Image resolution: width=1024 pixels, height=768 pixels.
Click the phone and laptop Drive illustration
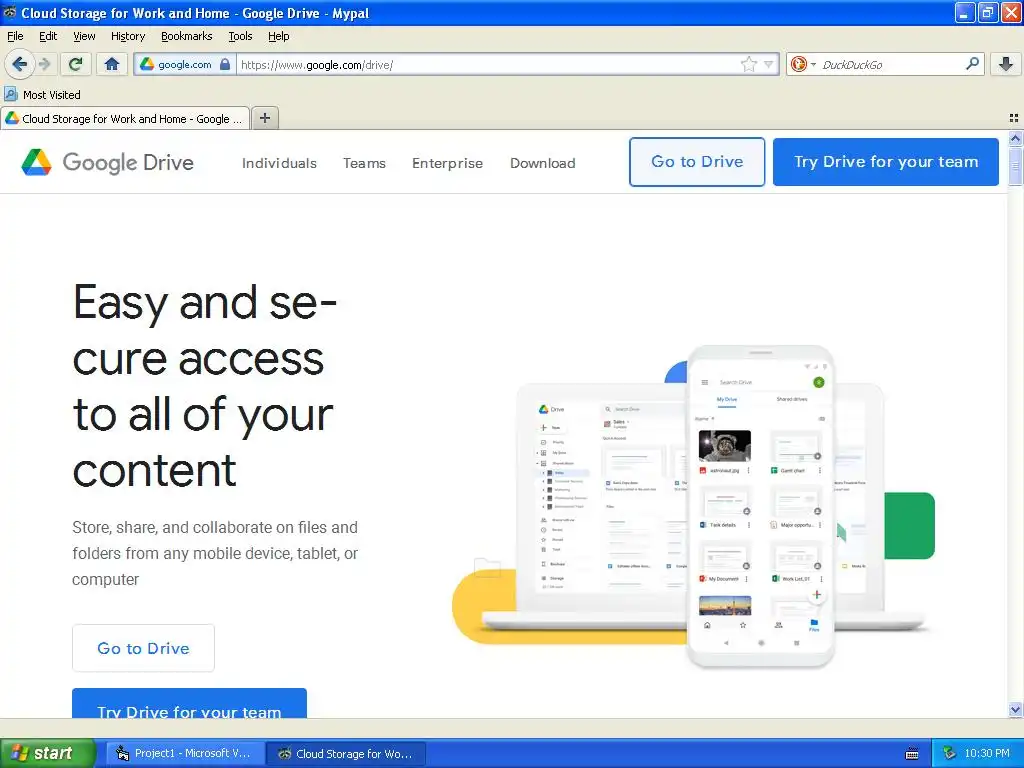coord(694,507)
